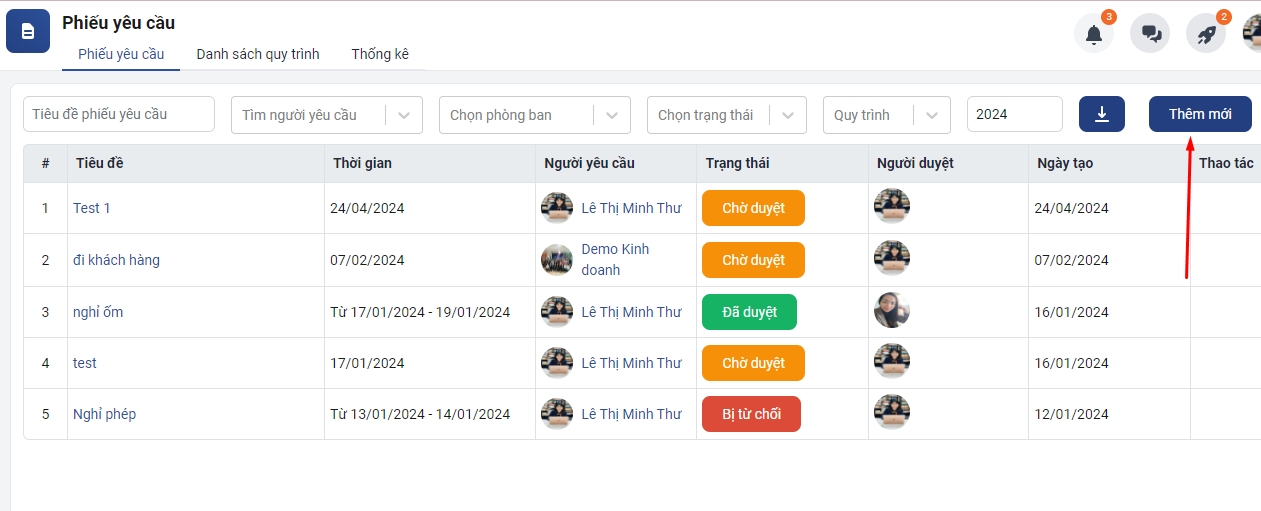Click approver avatar in Nghỉ phép row

(892, 412)
